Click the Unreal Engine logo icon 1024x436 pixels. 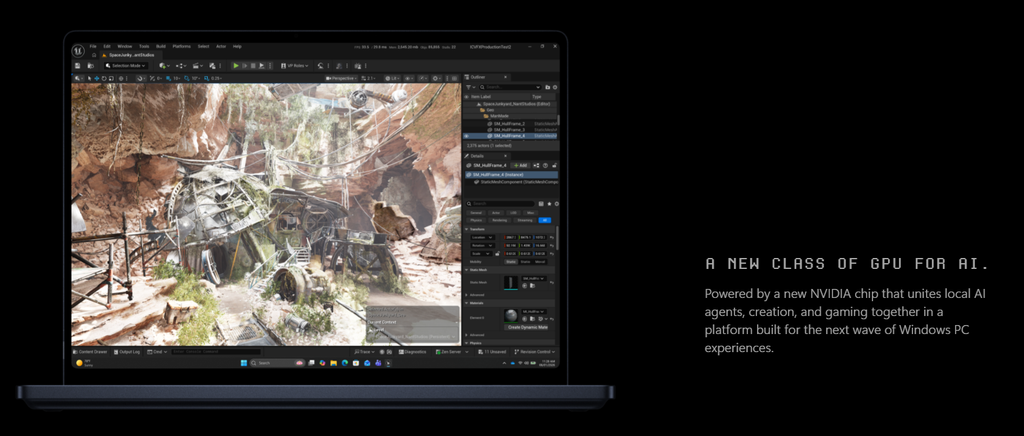[x=78, y=51]
